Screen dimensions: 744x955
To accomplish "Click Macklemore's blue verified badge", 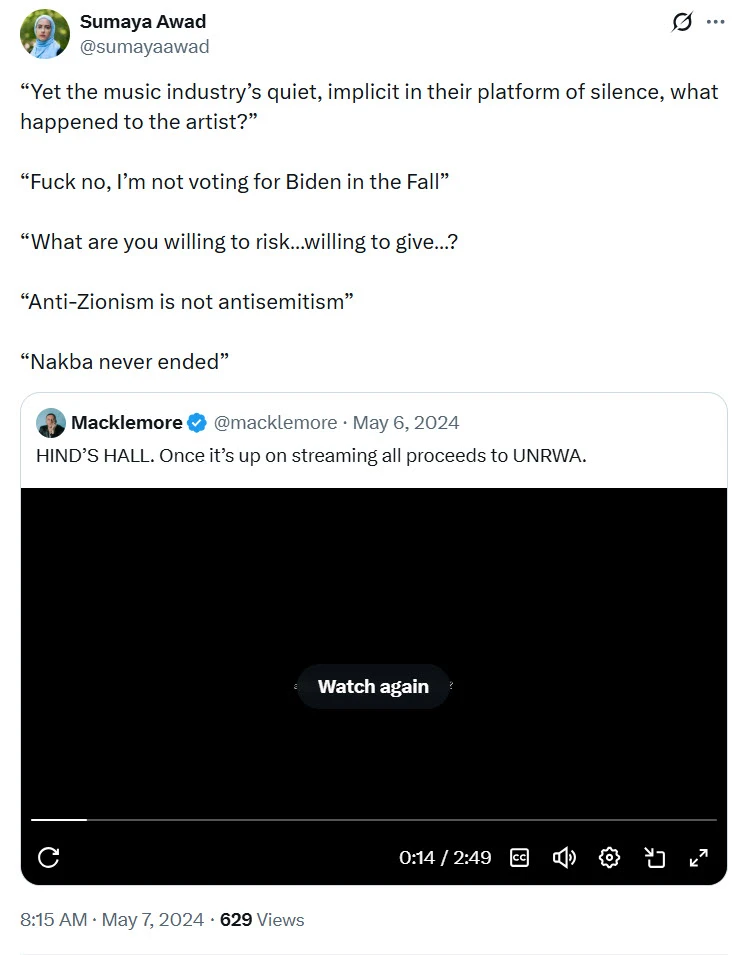I will click(x=197, y=423).
